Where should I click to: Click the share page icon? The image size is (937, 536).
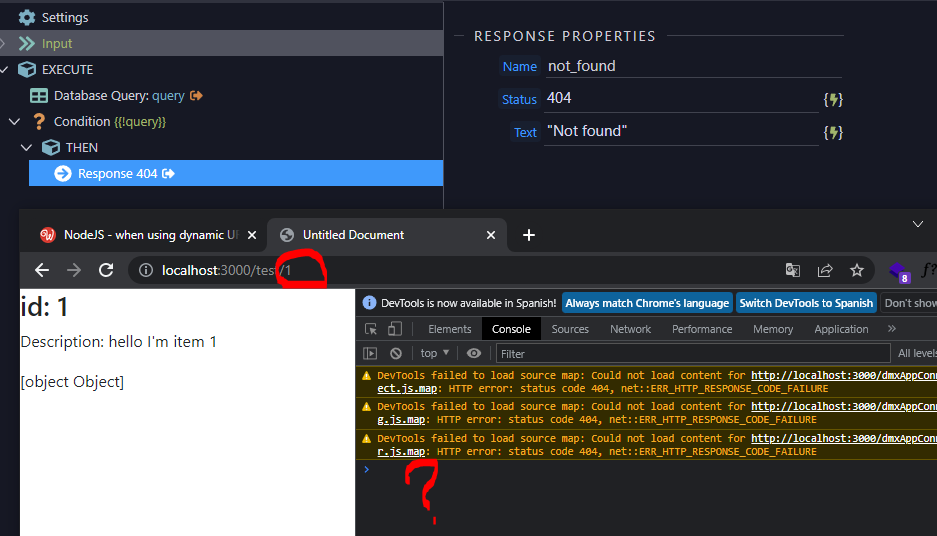(825, 270)
